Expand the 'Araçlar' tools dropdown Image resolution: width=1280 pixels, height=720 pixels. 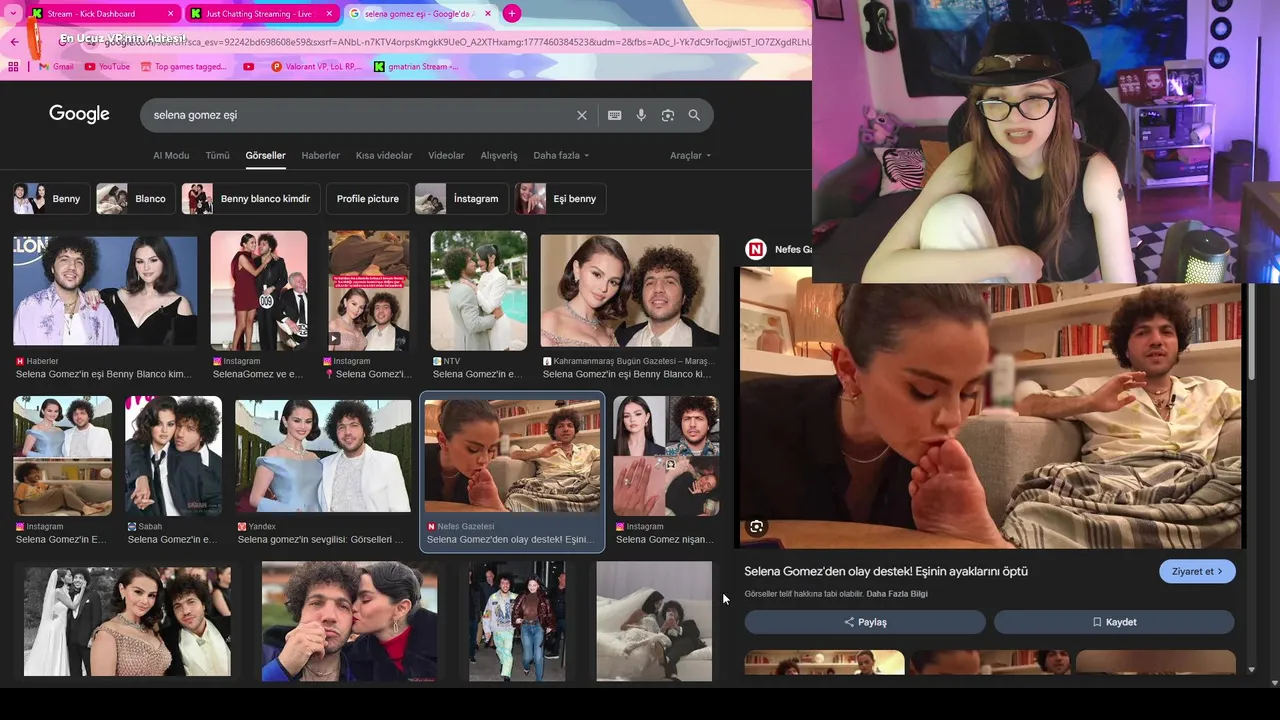tap(690, 156)
